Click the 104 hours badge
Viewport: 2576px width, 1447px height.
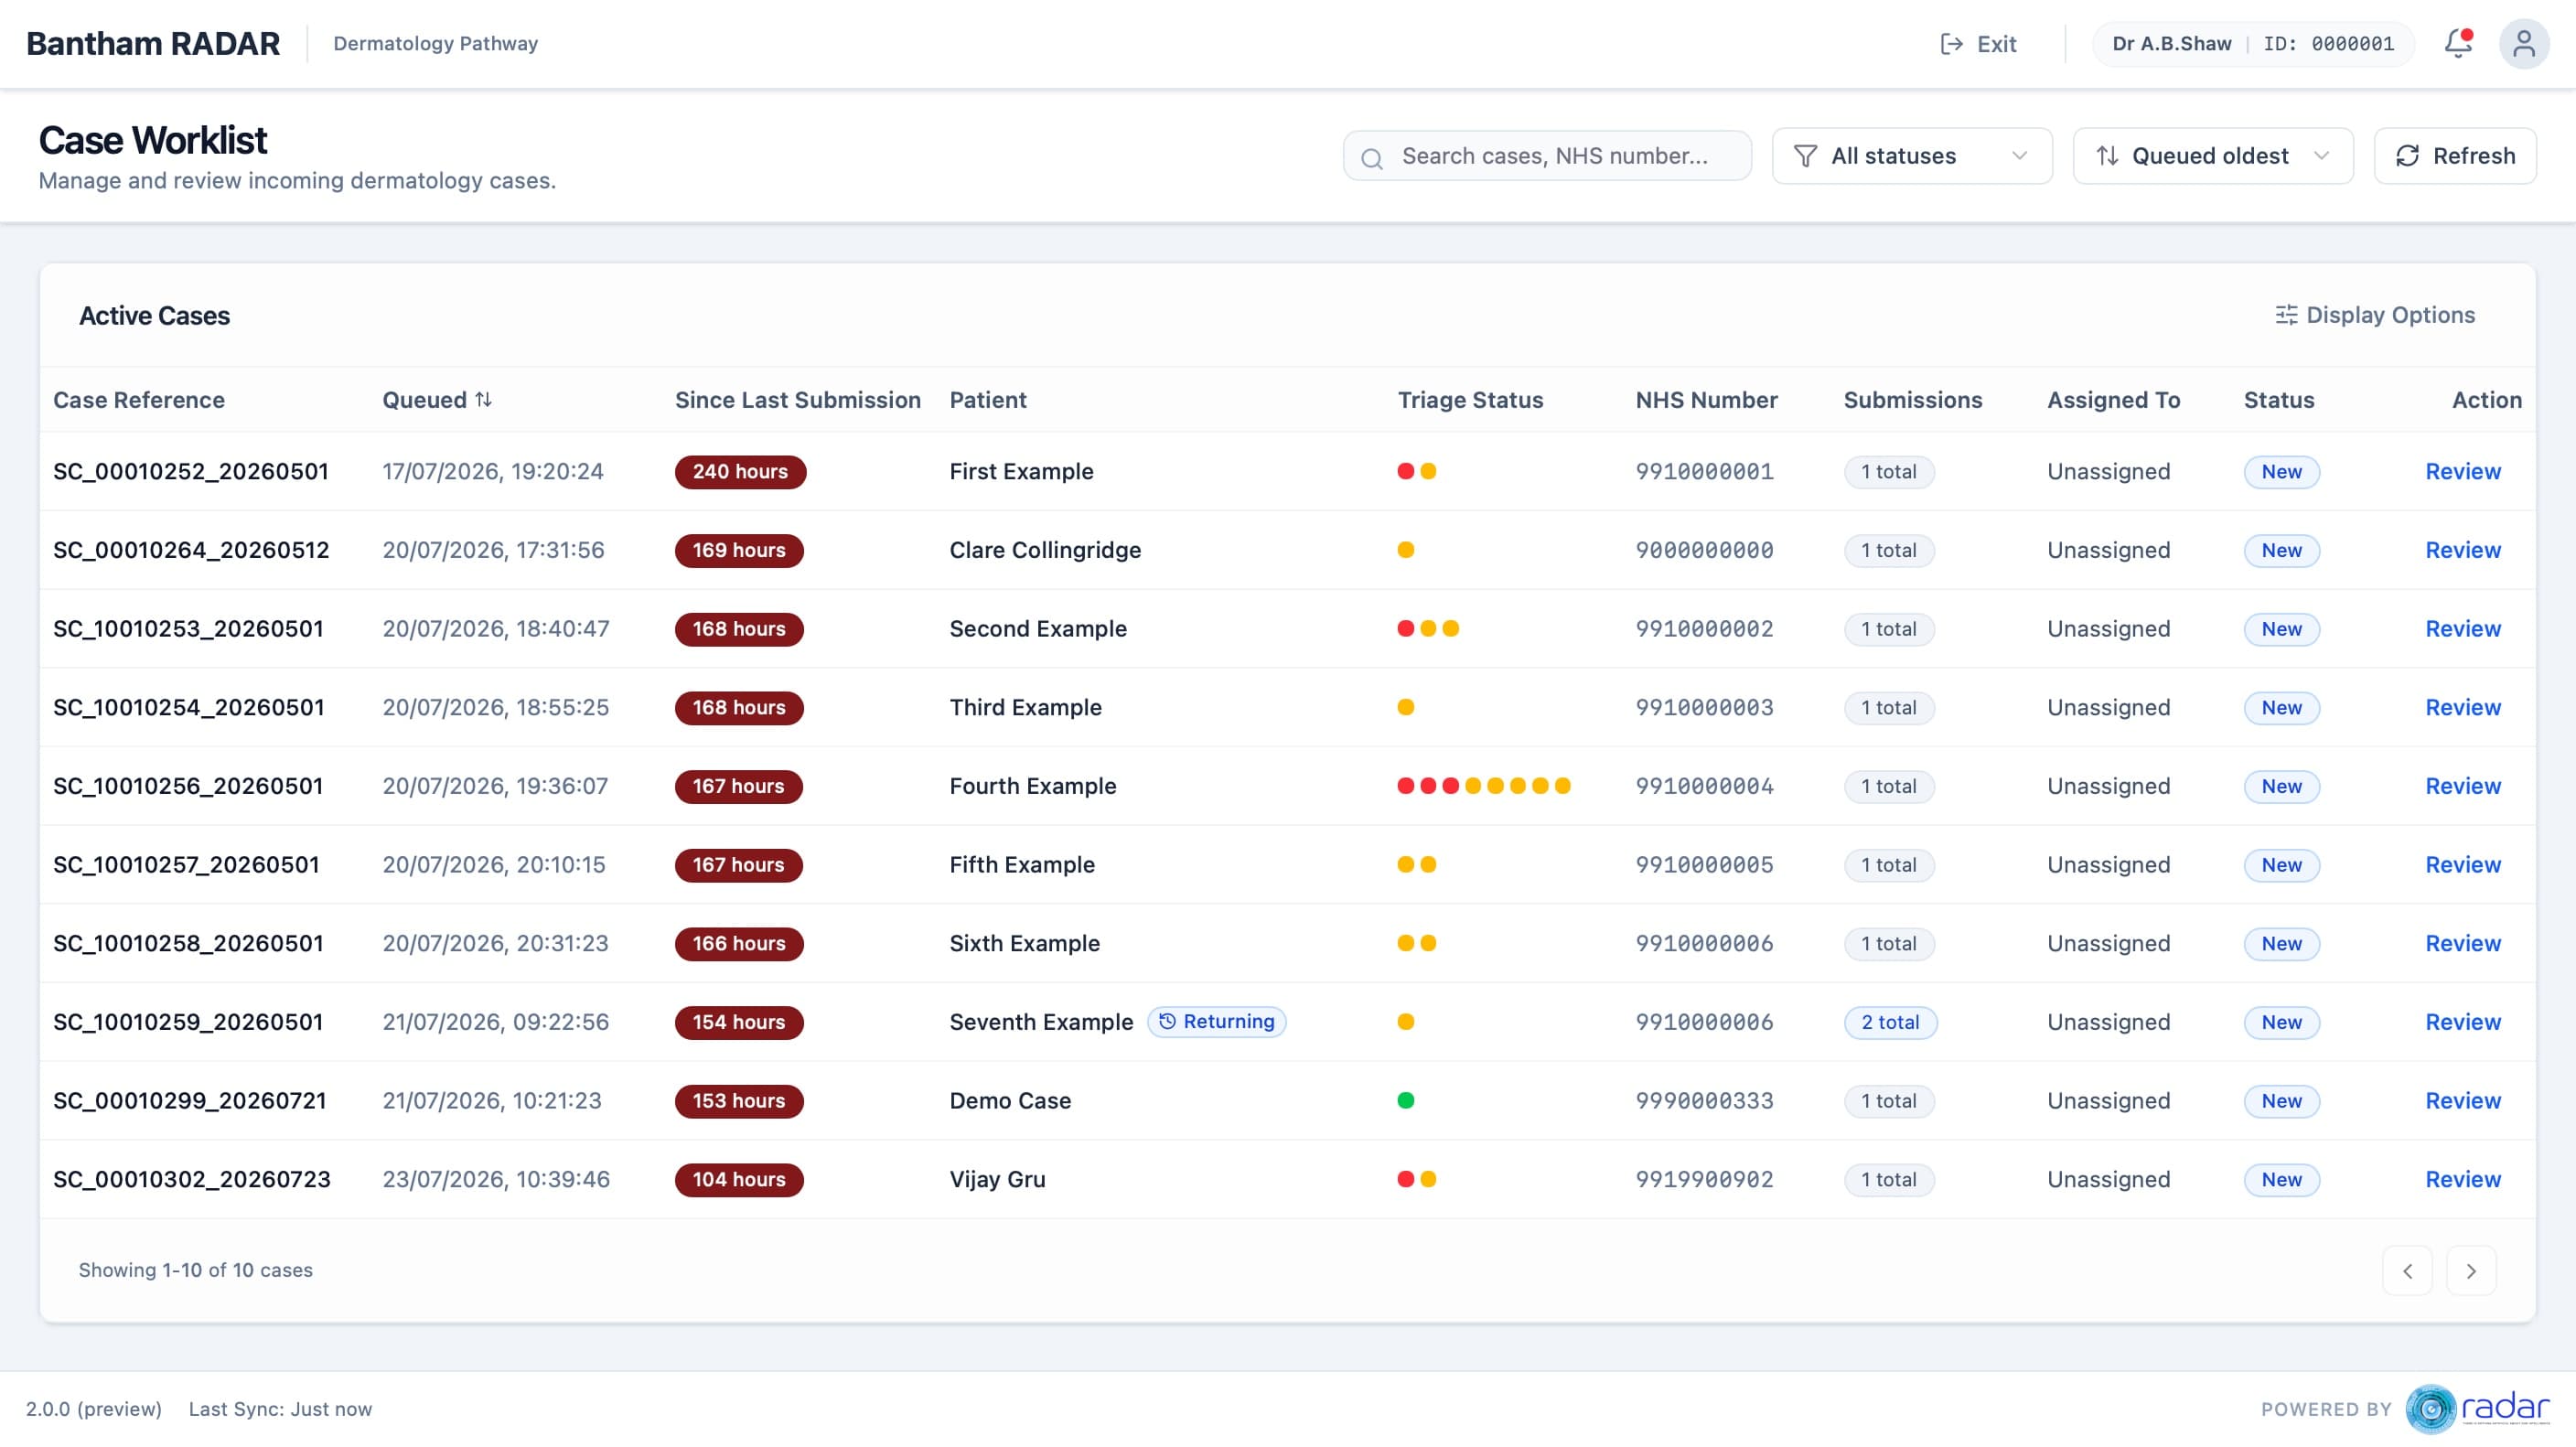739,1180
